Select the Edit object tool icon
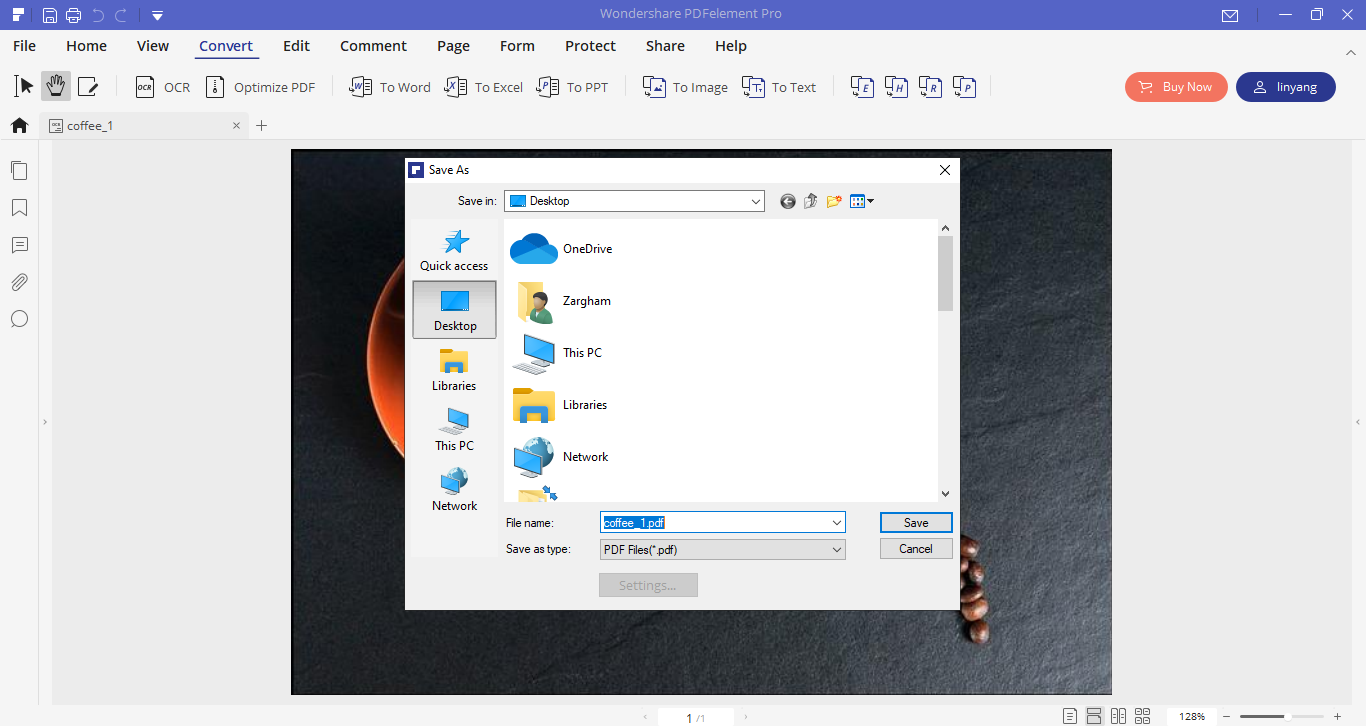This screenshot has width=1366, height=726. (x=88, y=87)
